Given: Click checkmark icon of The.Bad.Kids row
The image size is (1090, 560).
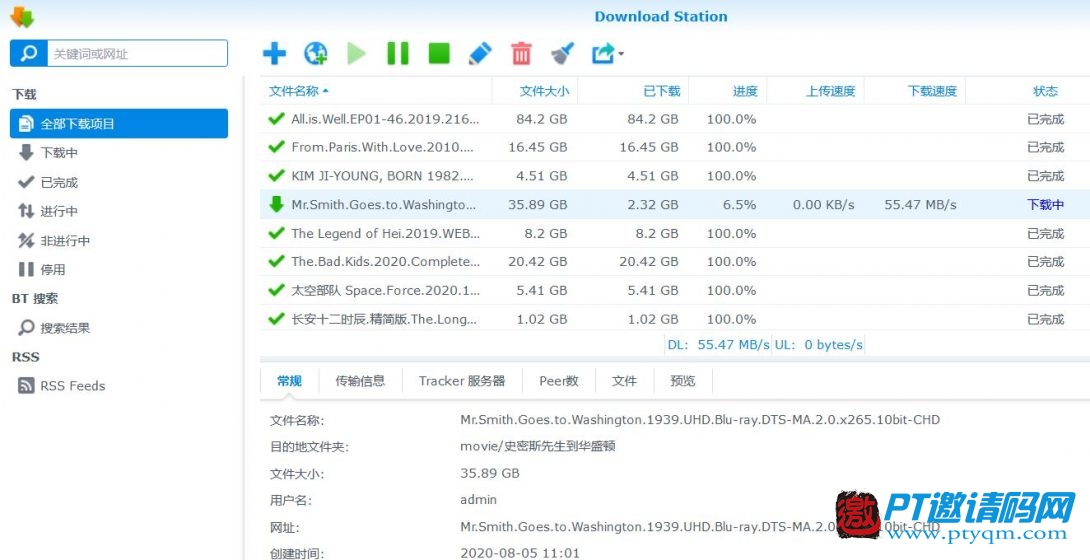Looking at the screenshot, I should click(277, 261).
